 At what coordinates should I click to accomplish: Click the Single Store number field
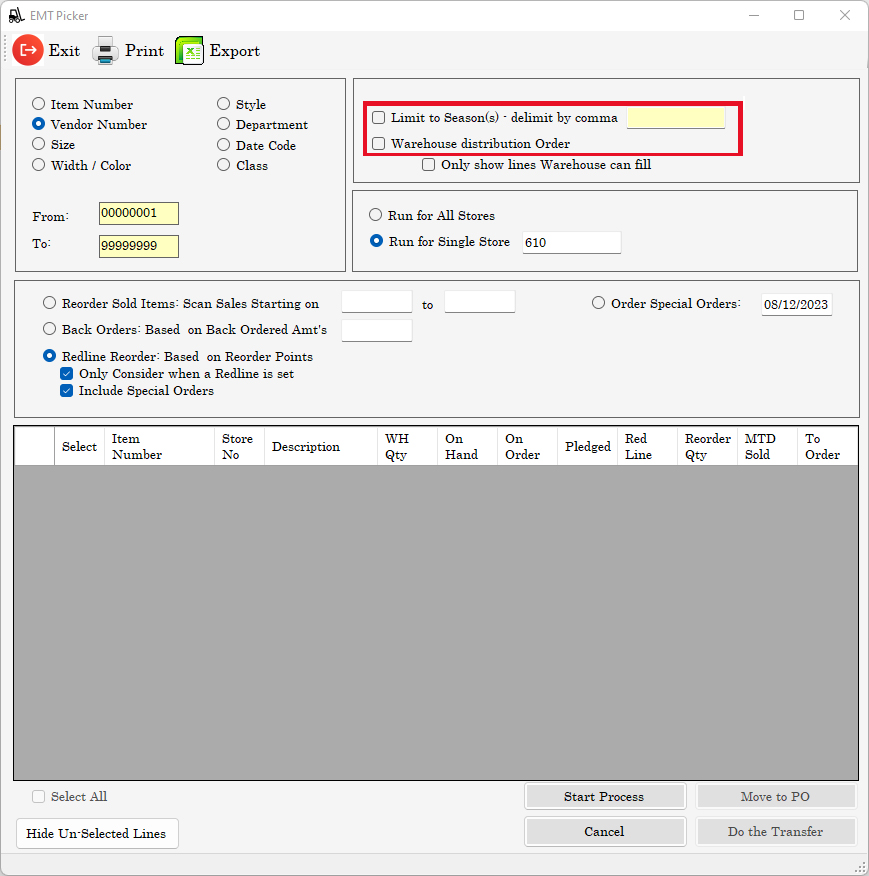click(x=571, y=242)
